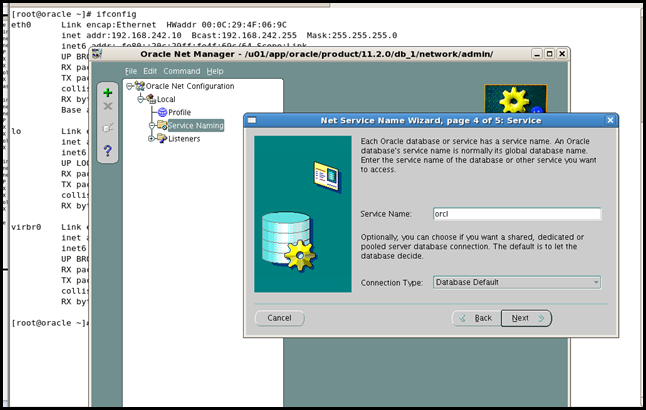Select the Profile tree item
The image size is (646, 410).
(180, 112)
